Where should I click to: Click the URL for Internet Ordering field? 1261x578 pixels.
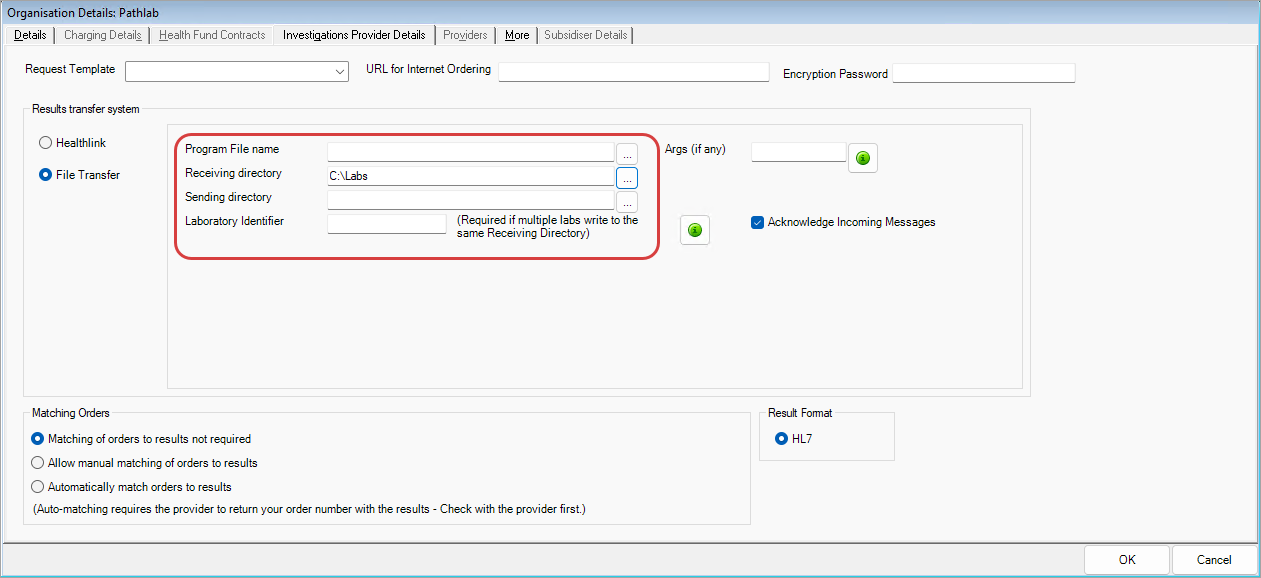pyautogui.click(x=633, y=72)
